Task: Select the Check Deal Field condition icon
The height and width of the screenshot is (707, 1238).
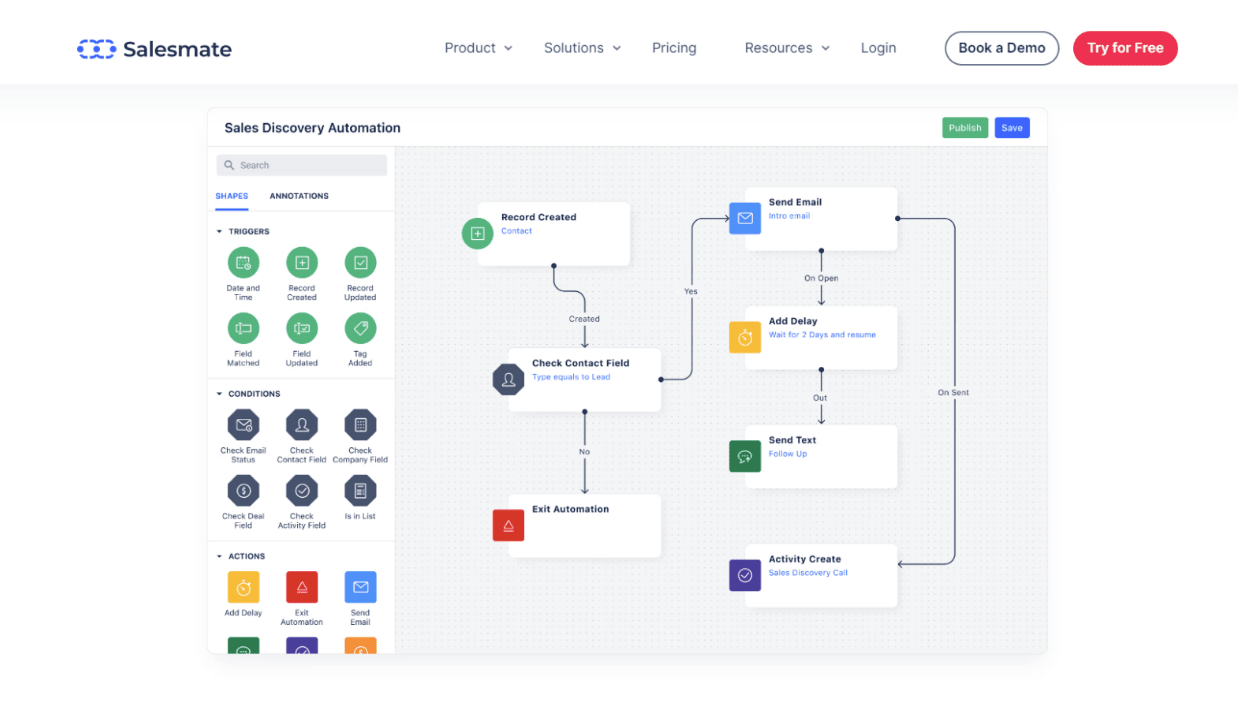Action: click(x=243, y=491)
